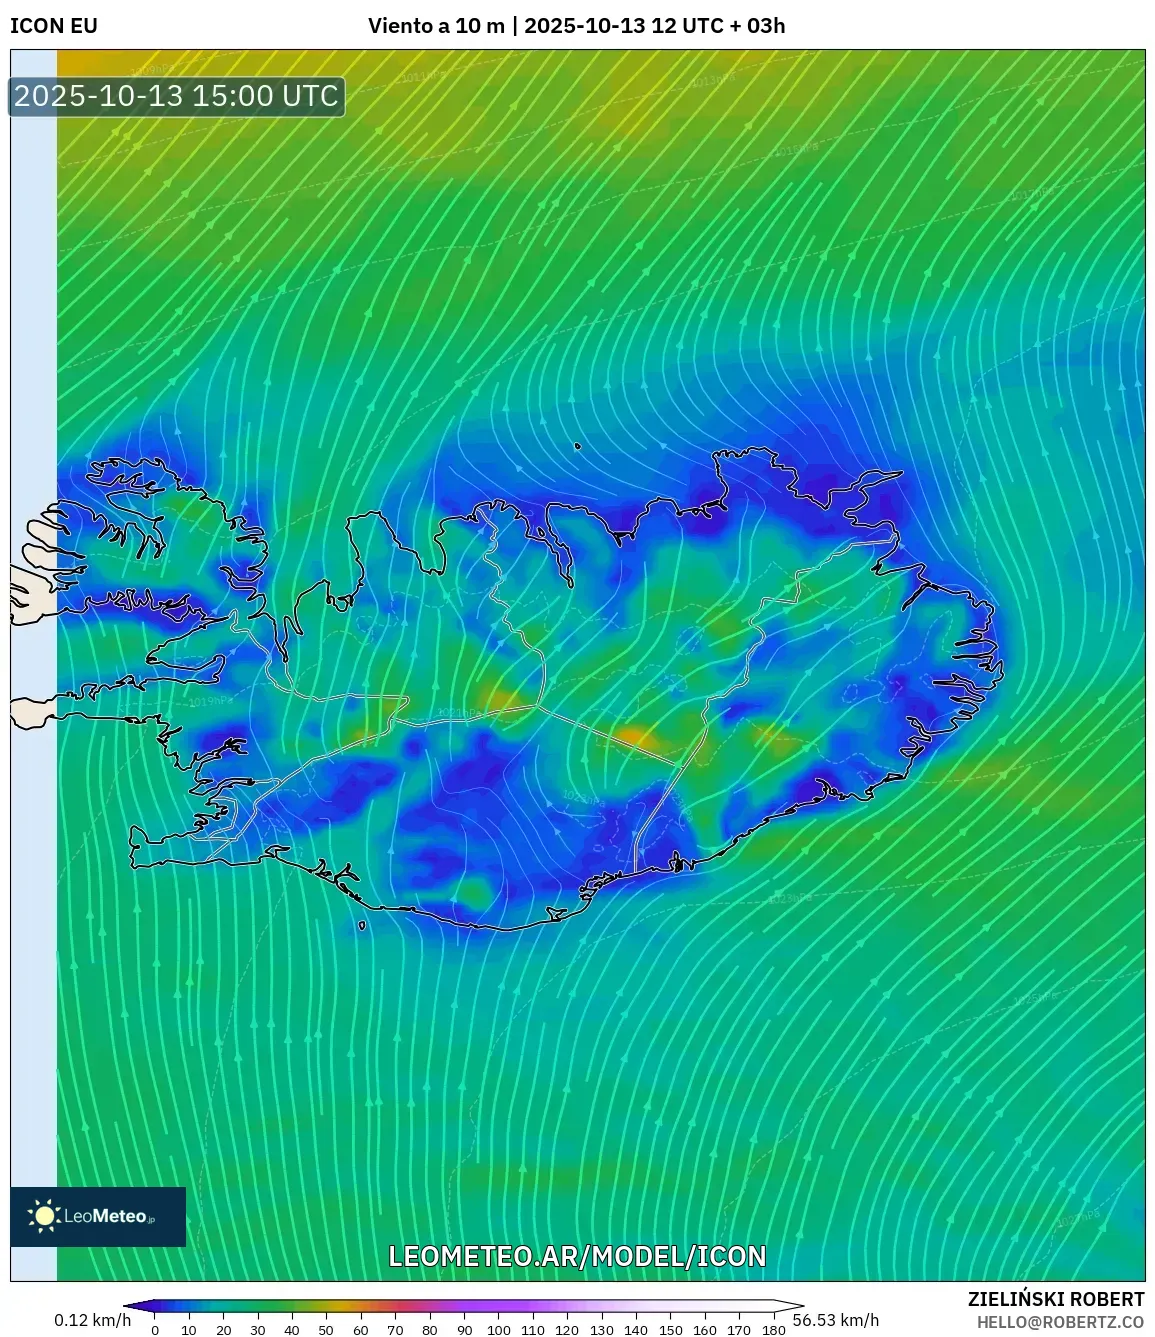Screen dimensions: 1155x1337
Task: Select the ICON EU model title
Action: 54,26
